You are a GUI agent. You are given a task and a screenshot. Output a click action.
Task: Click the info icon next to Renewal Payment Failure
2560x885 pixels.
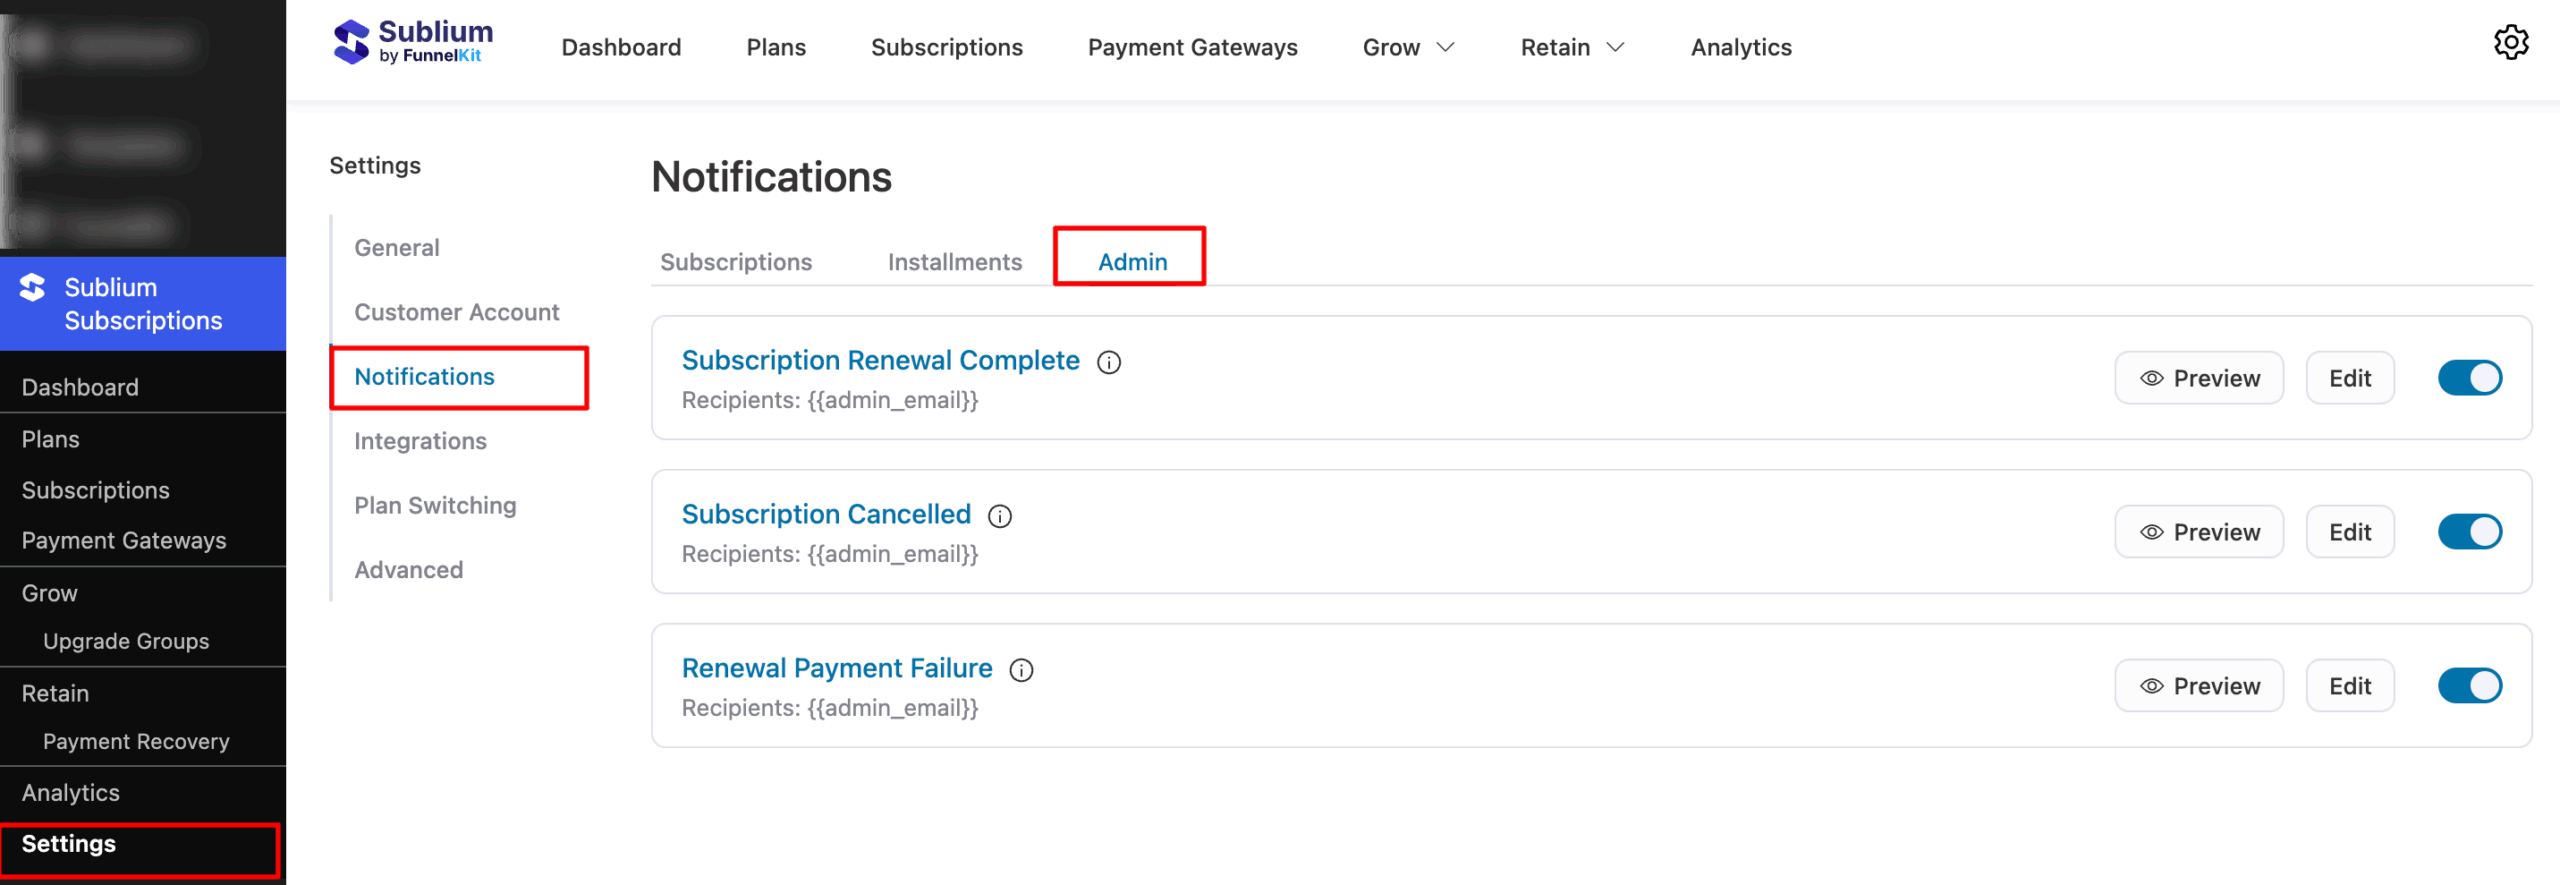click(x=1021, y=670)
